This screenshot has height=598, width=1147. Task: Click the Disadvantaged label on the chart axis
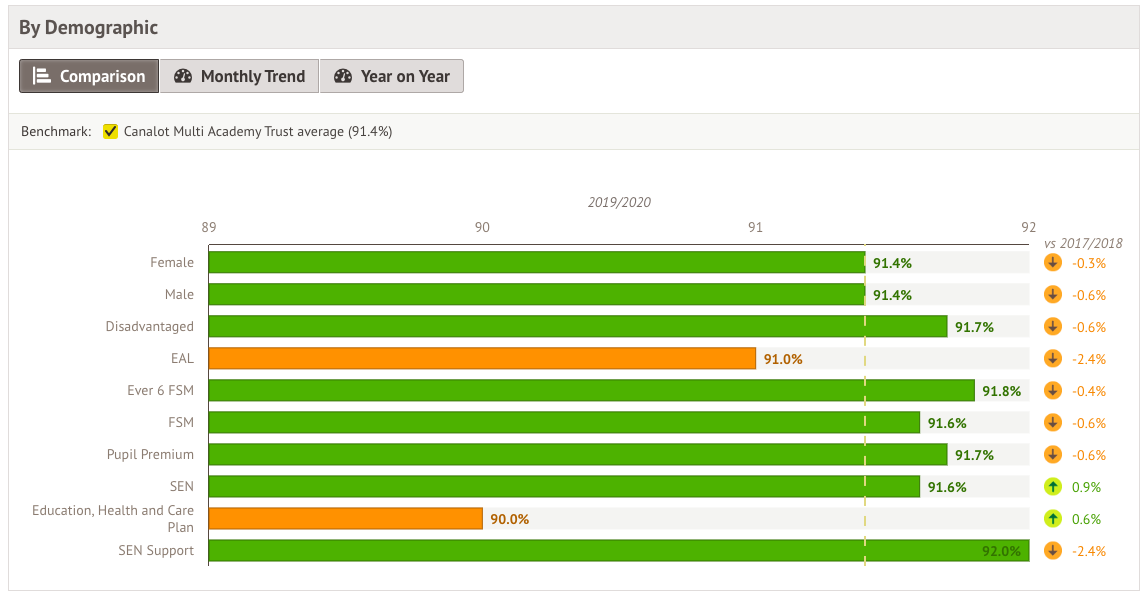point(150,327)
